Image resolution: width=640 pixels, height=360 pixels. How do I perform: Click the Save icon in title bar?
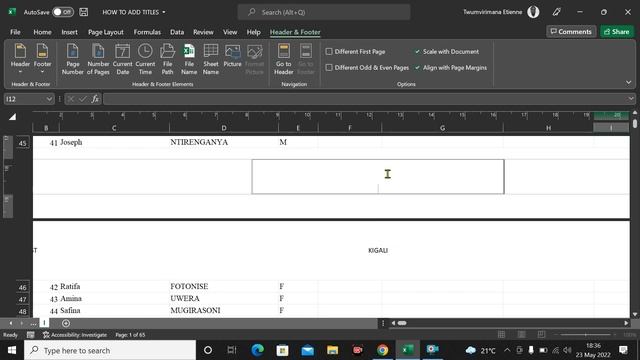coord(84,12)
